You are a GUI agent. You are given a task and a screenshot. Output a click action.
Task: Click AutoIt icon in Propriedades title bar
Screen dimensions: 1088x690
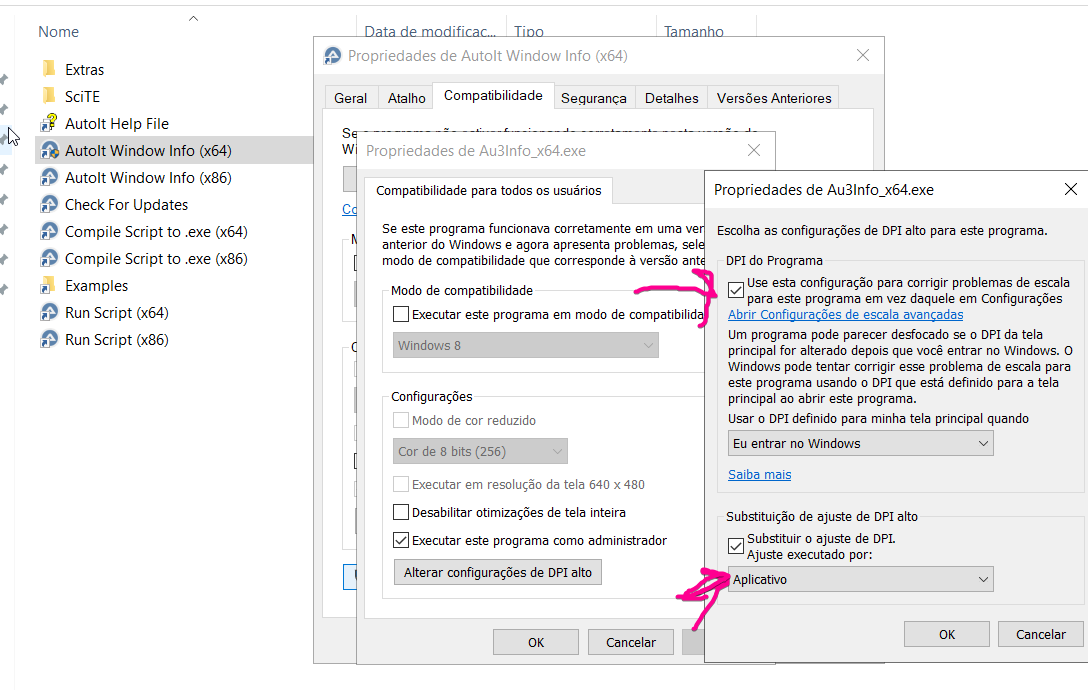pos(333,56)
